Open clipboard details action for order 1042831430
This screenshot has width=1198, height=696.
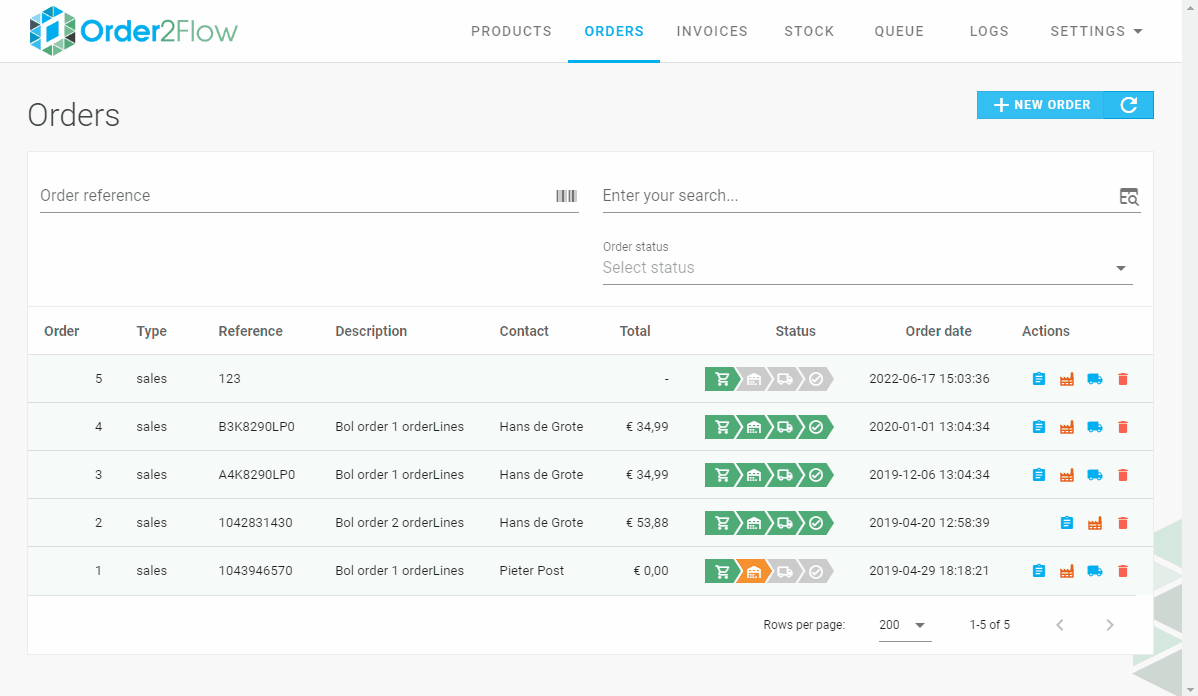pos(1067,523)
